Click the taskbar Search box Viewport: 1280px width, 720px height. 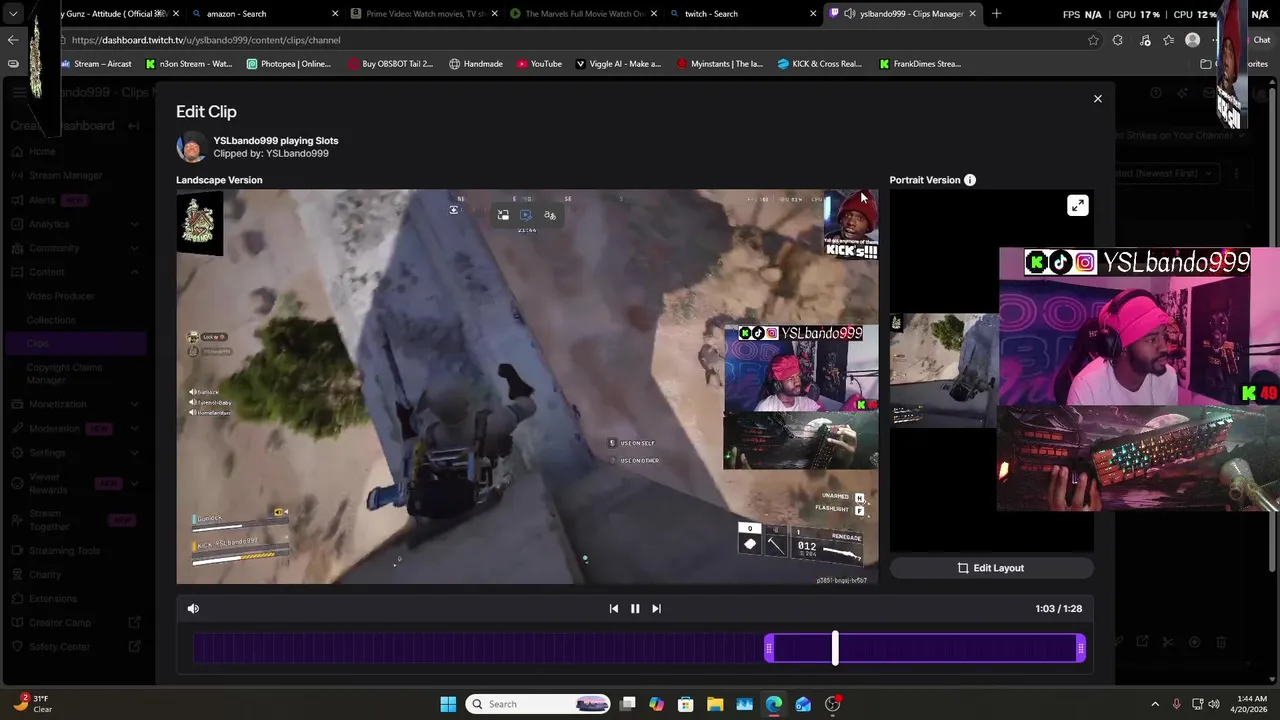(539, 704)
